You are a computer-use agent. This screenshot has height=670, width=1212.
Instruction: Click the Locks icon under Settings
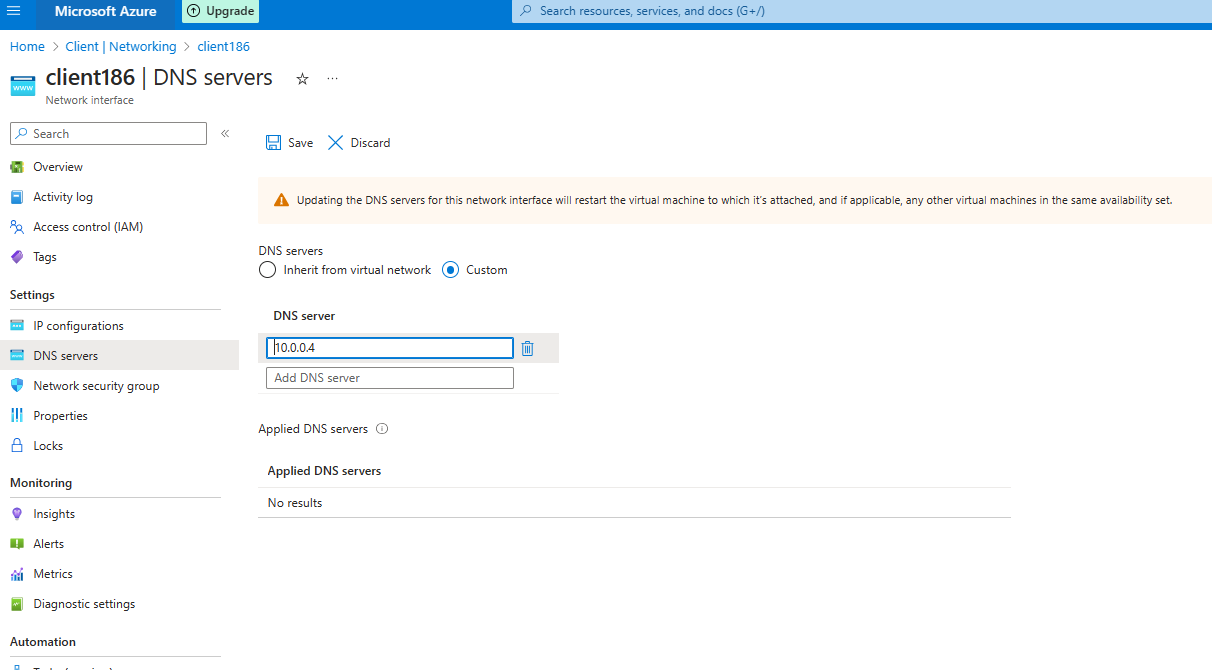17,445
